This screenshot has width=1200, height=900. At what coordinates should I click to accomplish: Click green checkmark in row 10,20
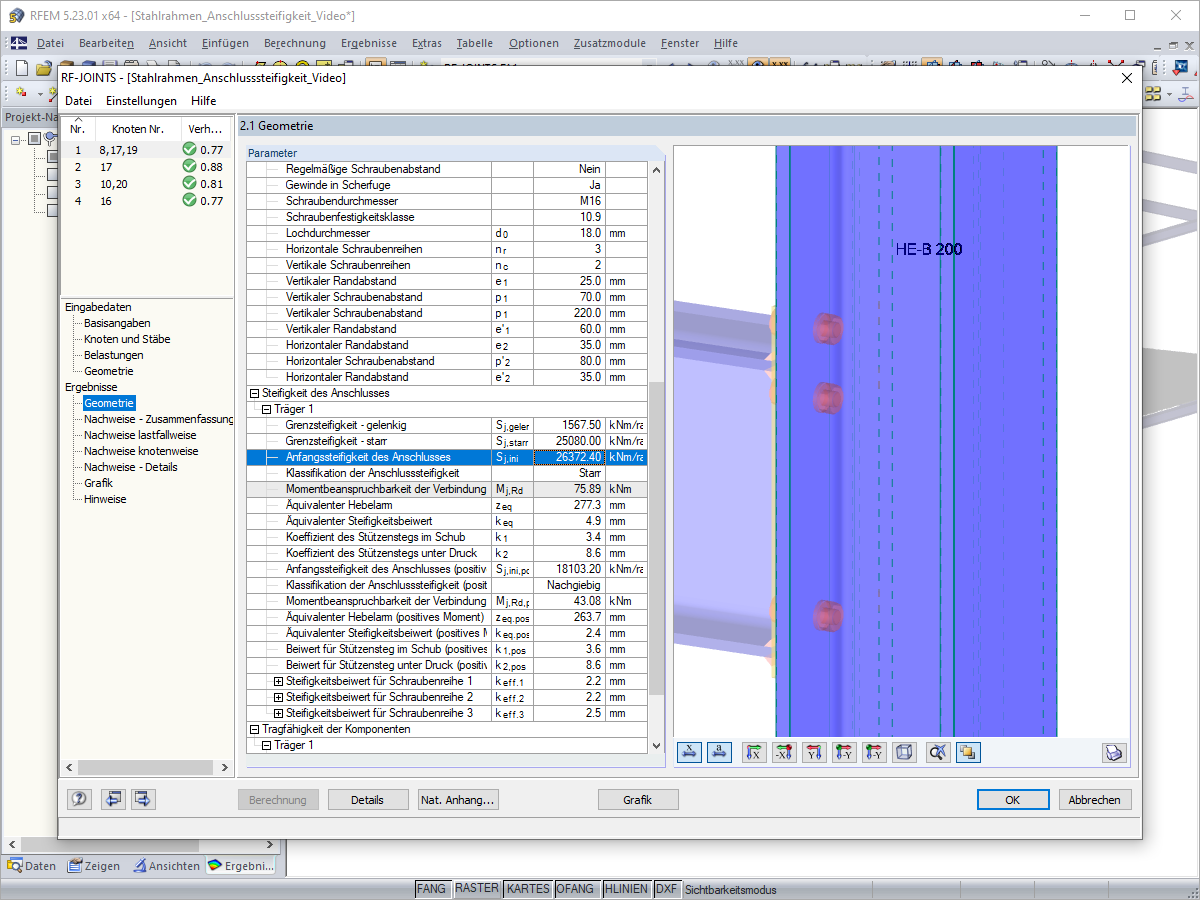click(189, 184)
